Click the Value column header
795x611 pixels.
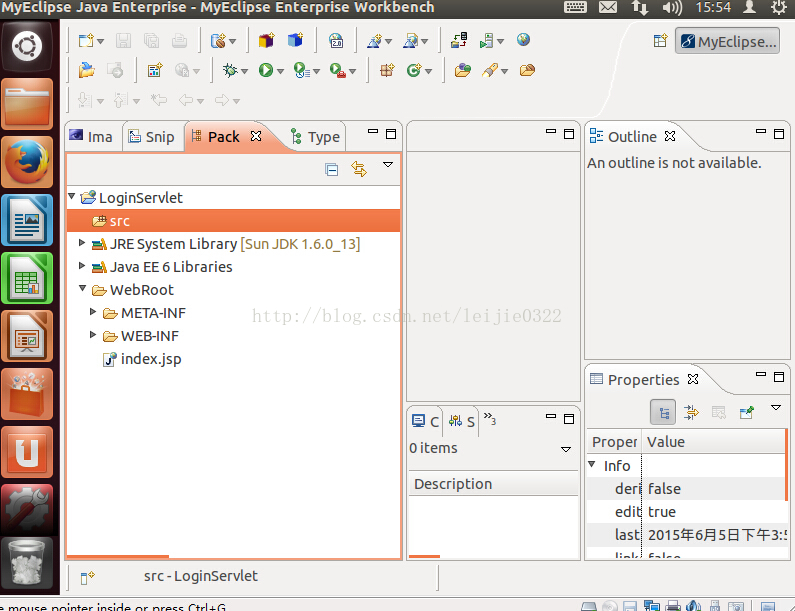pyautogui.click(x=714, y=442)
